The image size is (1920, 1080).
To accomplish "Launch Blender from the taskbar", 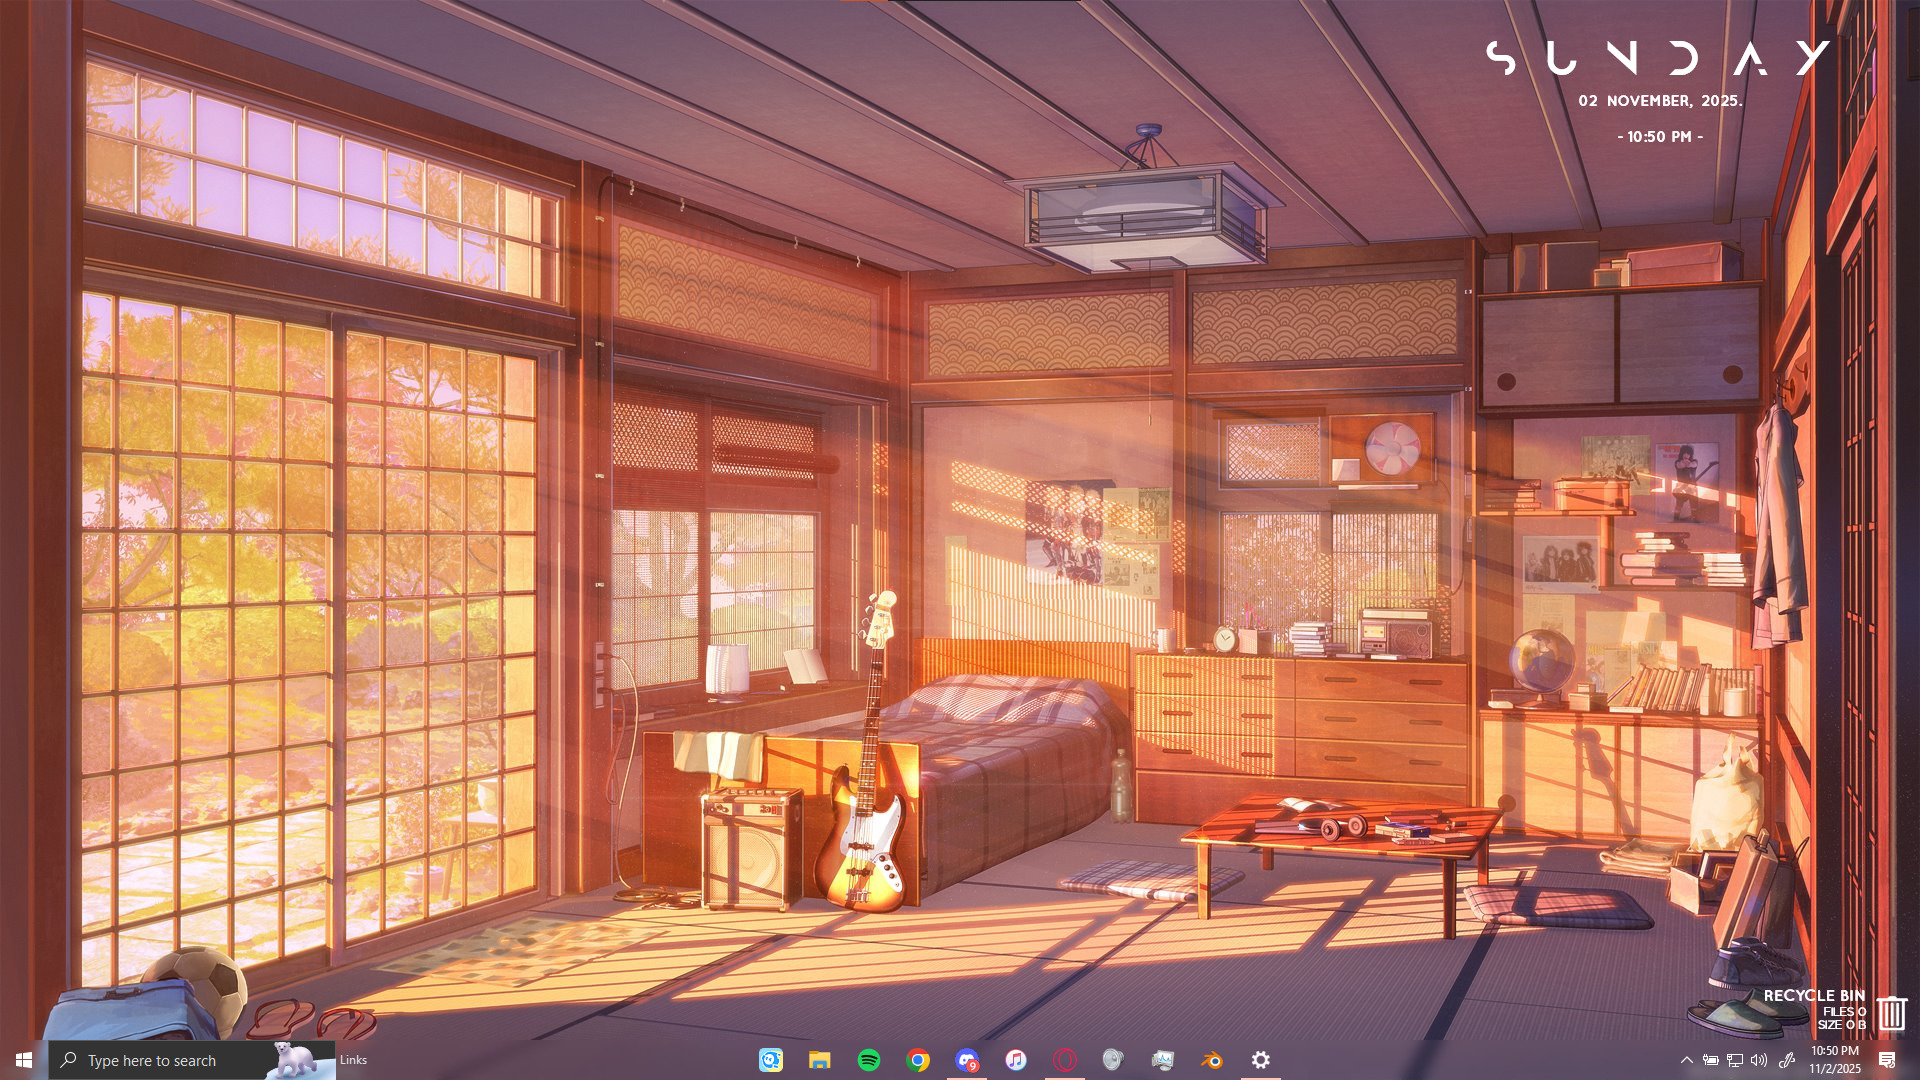I will (1212, 1060).
